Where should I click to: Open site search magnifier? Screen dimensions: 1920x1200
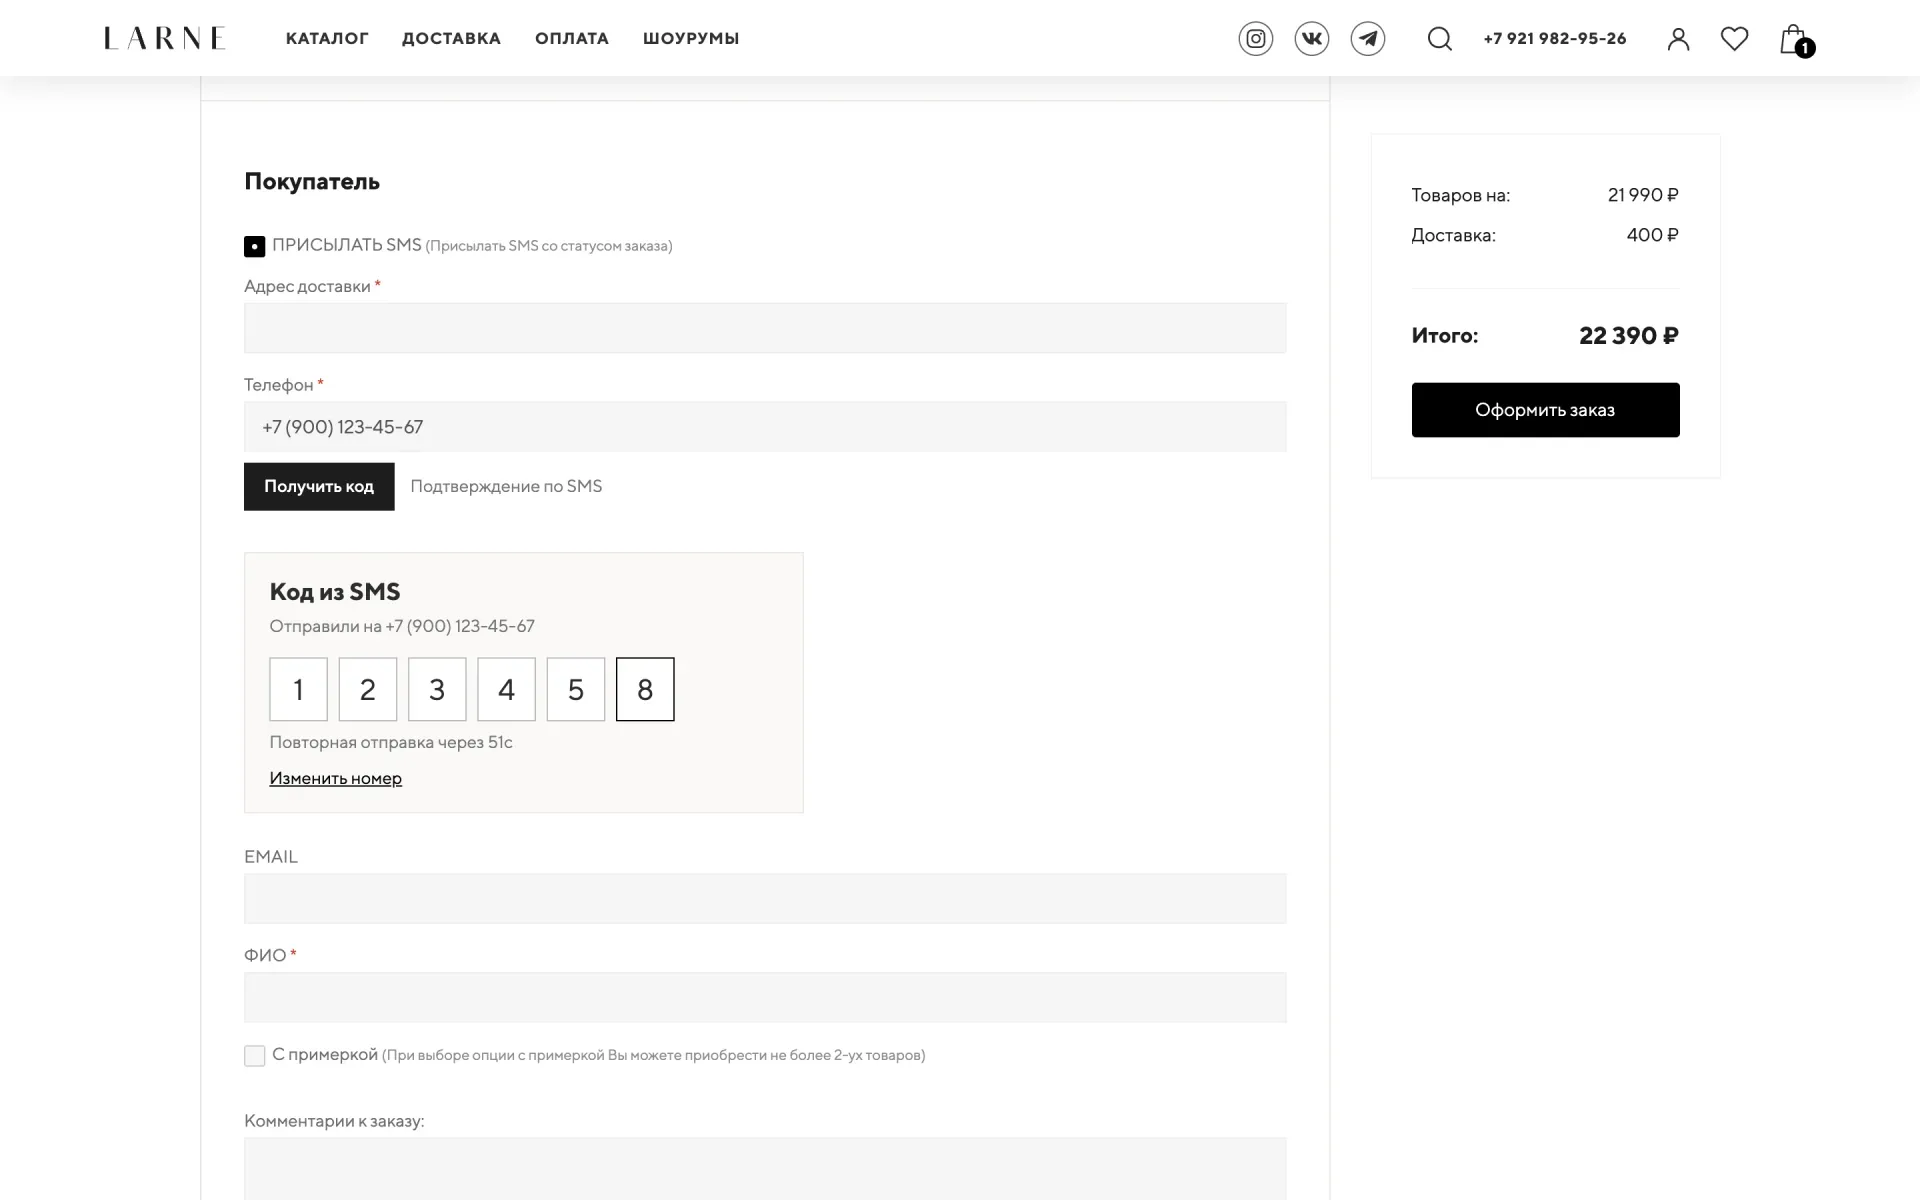click(x=1440, y=39)
